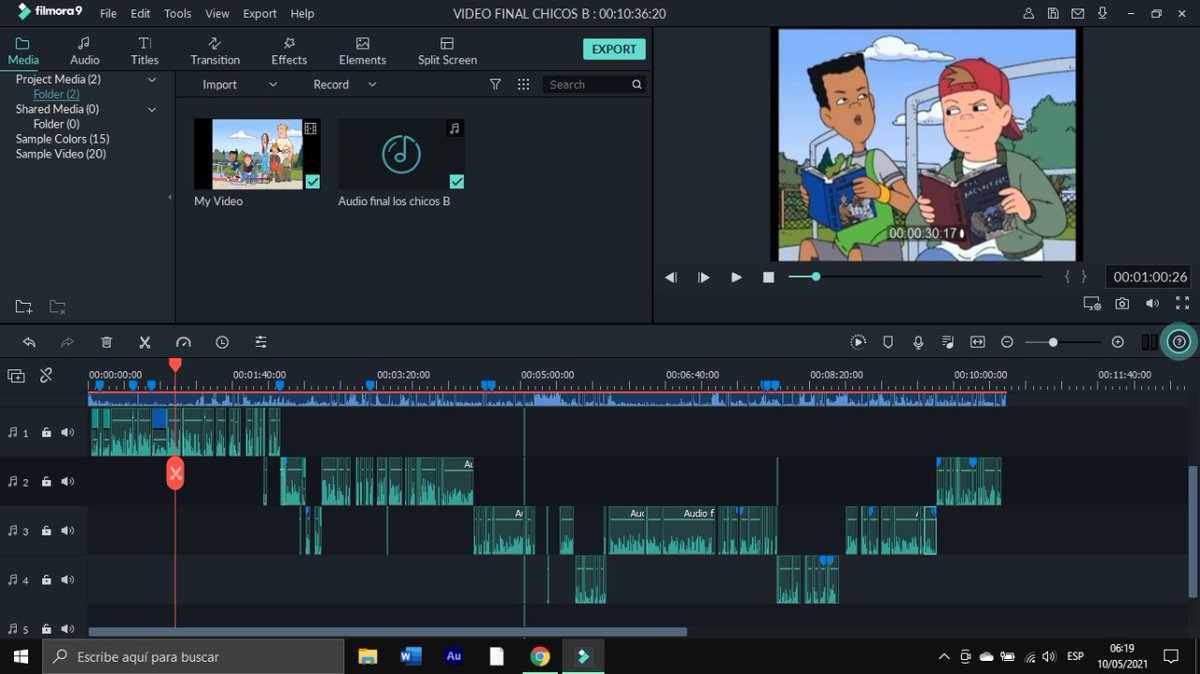1200x674 pixels.
Task: Click the add new folder icon
Action: point(24,307)
